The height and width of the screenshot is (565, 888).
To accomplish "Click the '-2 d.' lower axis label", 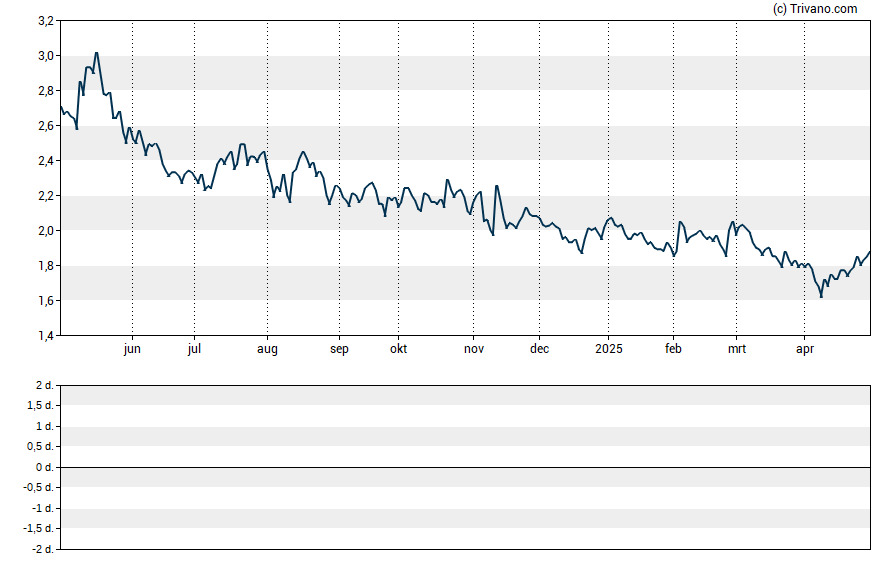I will [43, 549].
